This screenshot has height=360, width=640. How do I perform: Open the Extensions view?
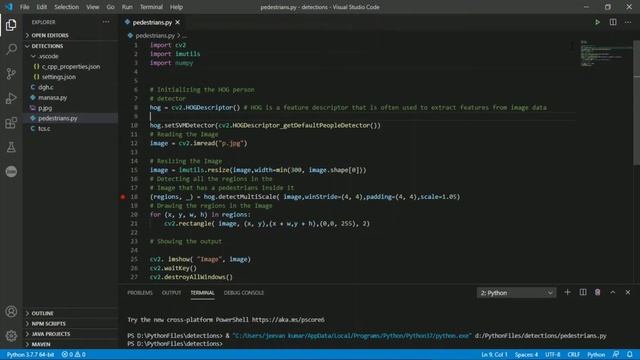pyautogui.click(x=11, y=123)
